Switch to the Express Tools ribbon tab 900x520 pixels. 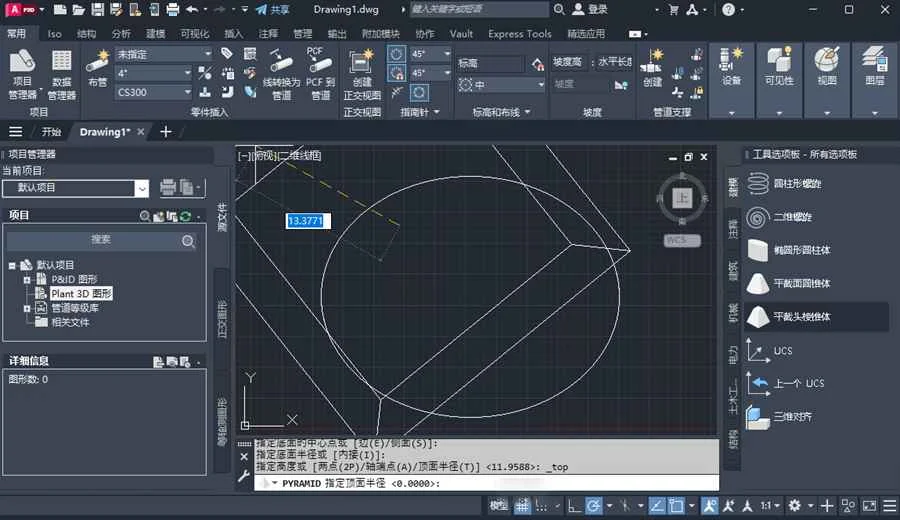(x=519, y=34)
